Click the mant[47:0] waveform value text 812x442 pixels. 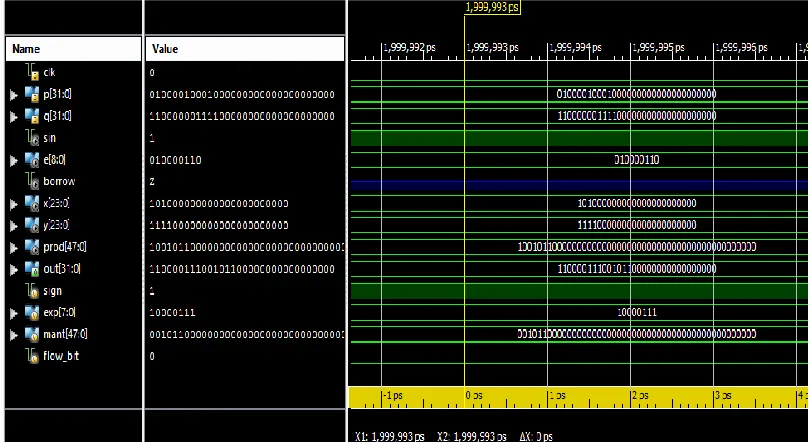[636, 334]
